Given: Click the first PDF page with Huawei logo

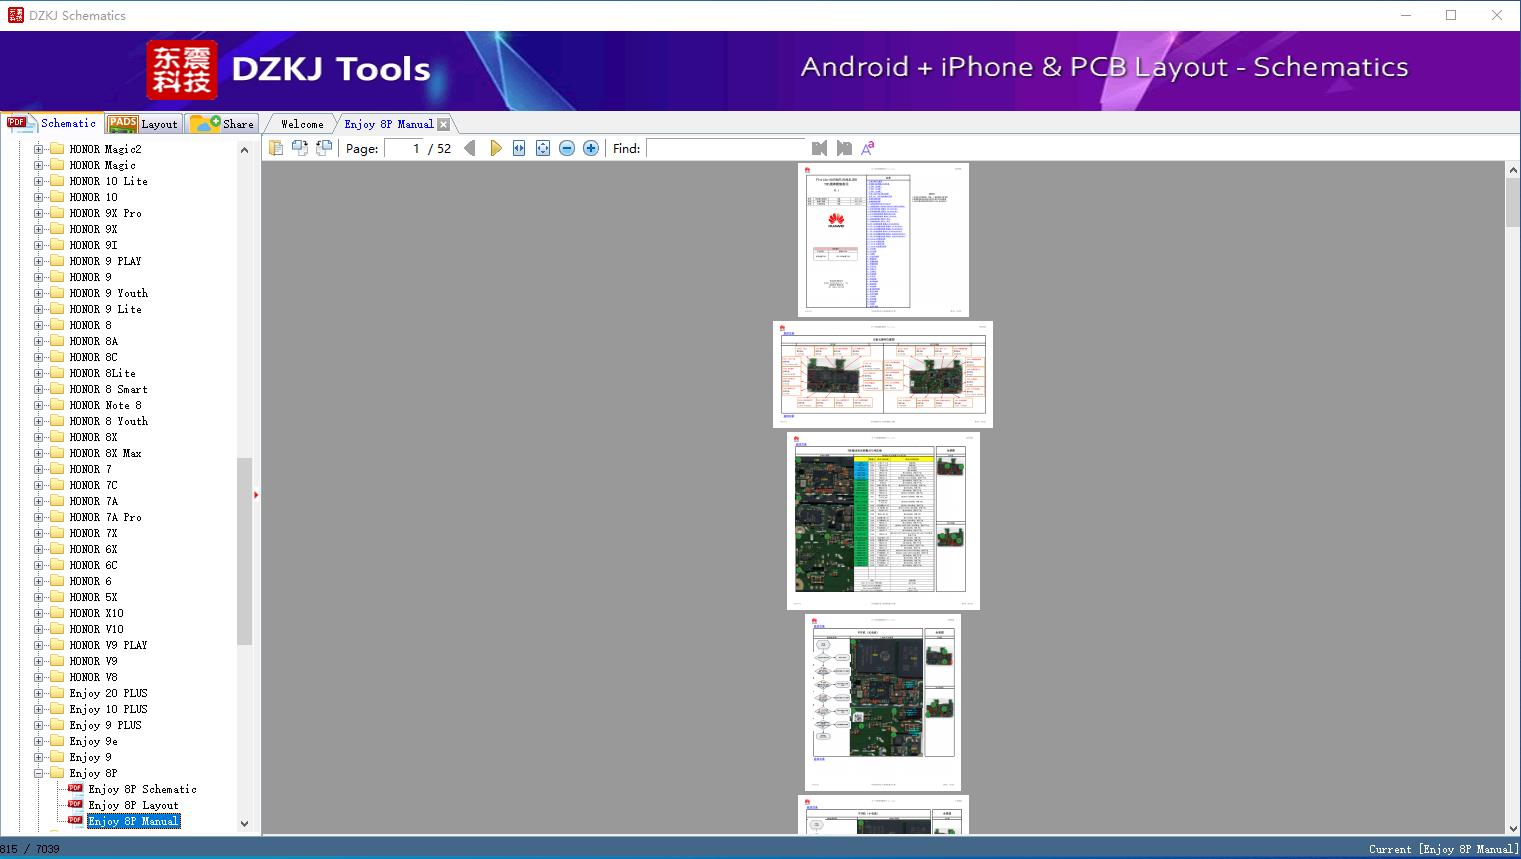Looking at the screenshot, I should click(883, 240).
